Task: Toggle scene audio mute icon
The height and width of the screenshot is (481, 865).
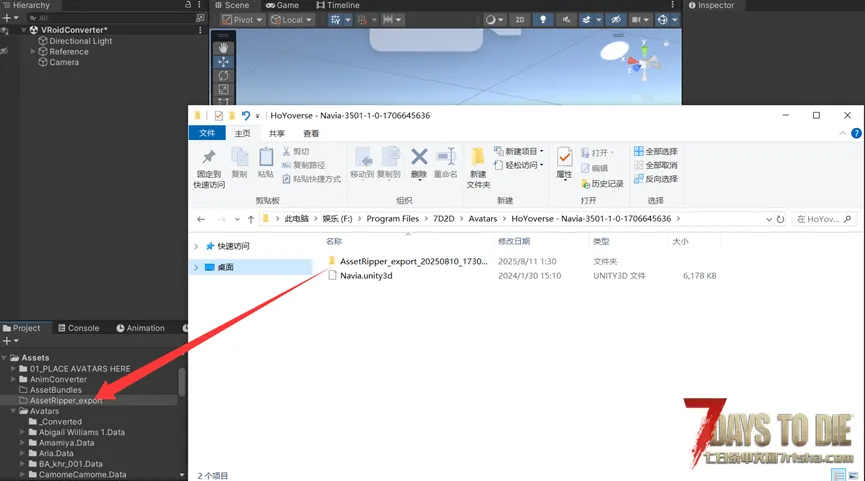Action: [566, 20]
